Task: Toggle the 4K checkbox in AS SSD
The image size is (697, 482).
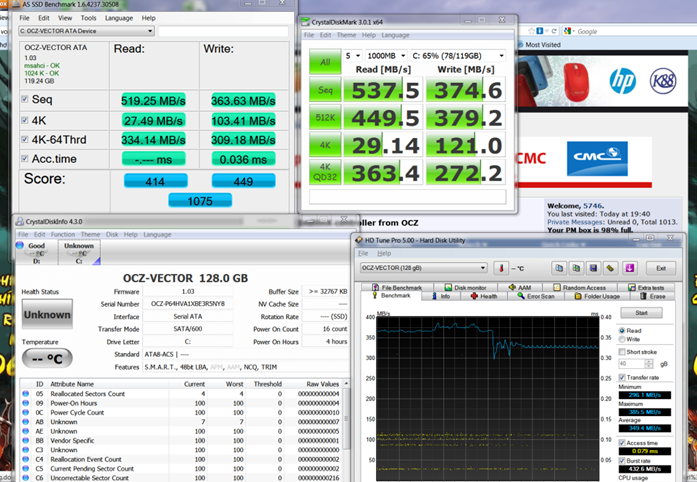Action: click(x=25, y=120)
